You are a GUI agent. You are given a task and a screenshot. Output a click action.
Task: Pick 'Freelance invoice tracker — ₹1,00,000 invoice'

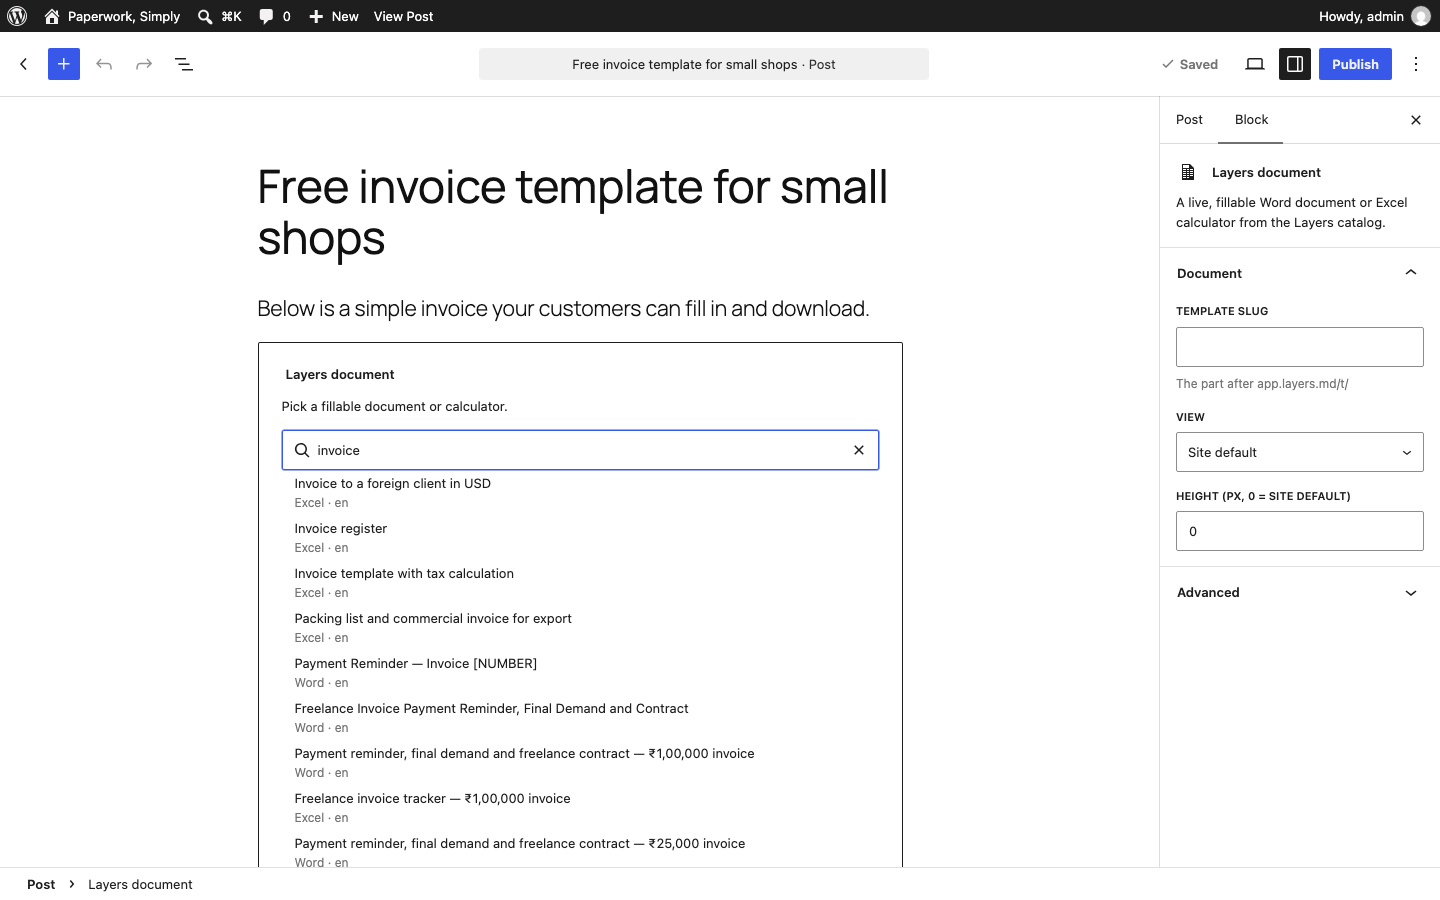pos(580,808)
